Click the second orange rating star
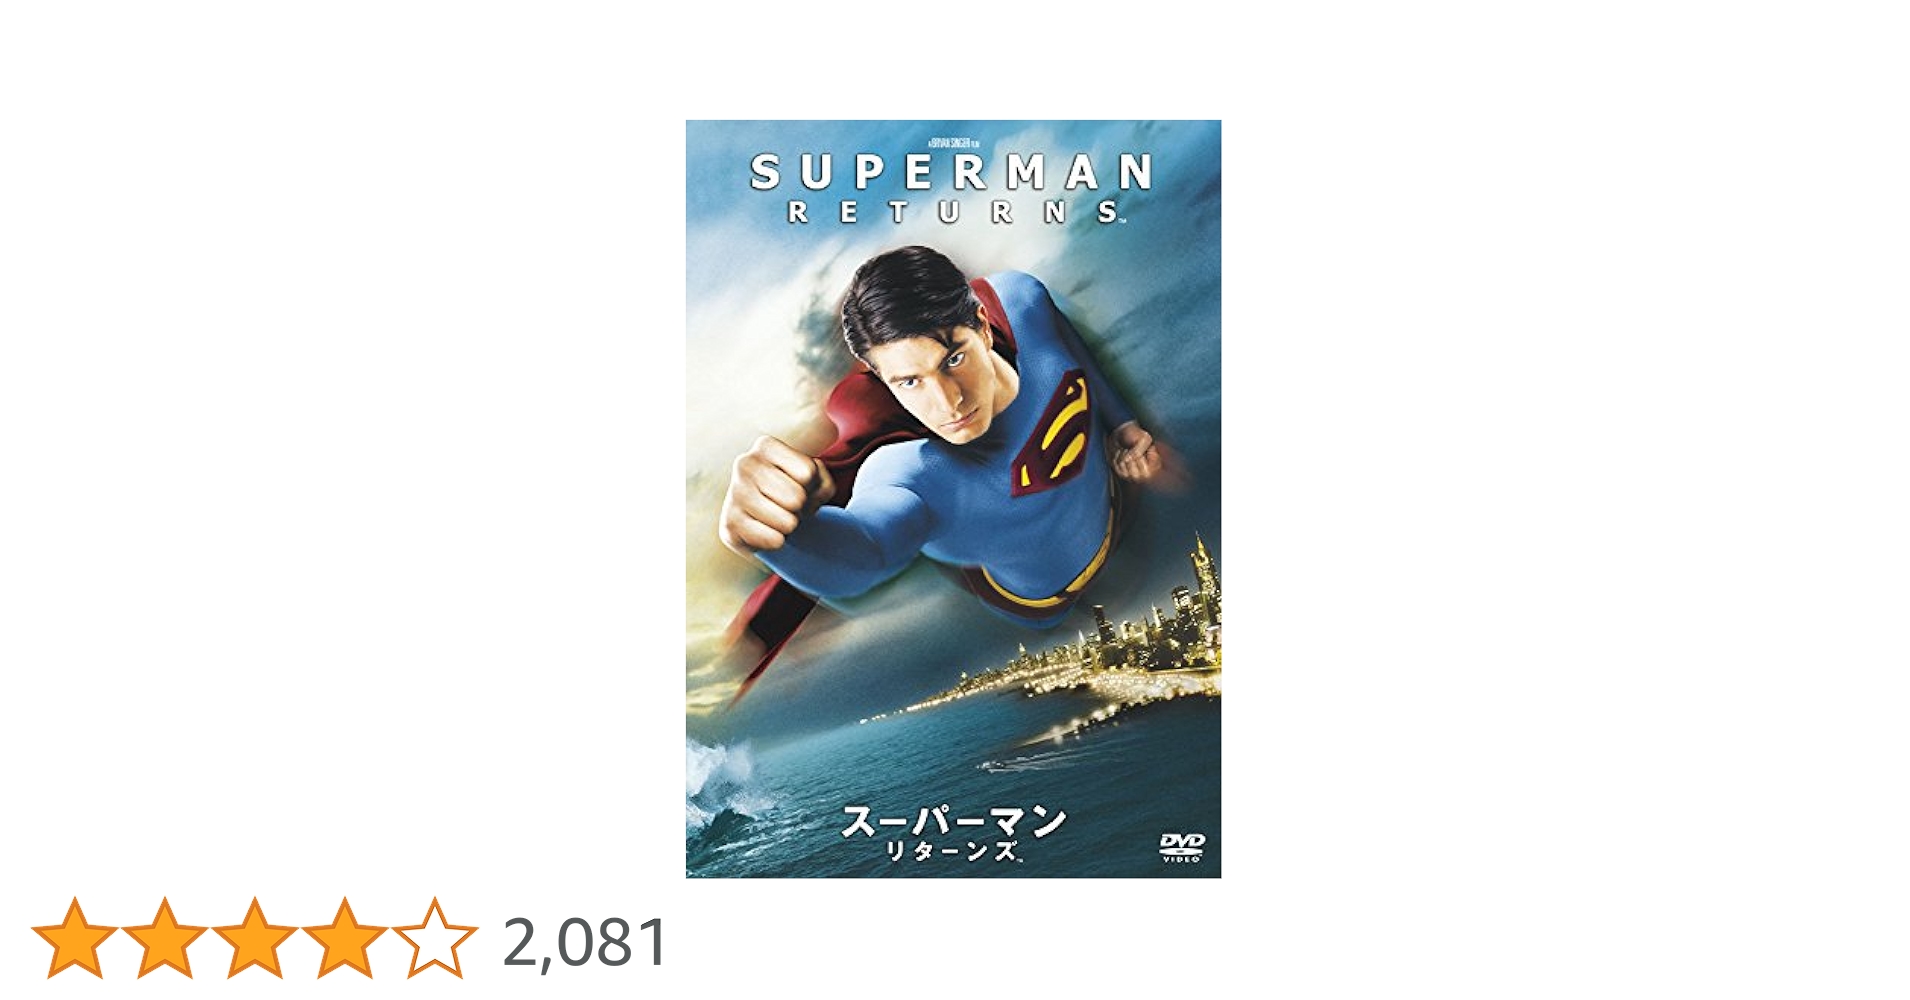 pos(165,938)
